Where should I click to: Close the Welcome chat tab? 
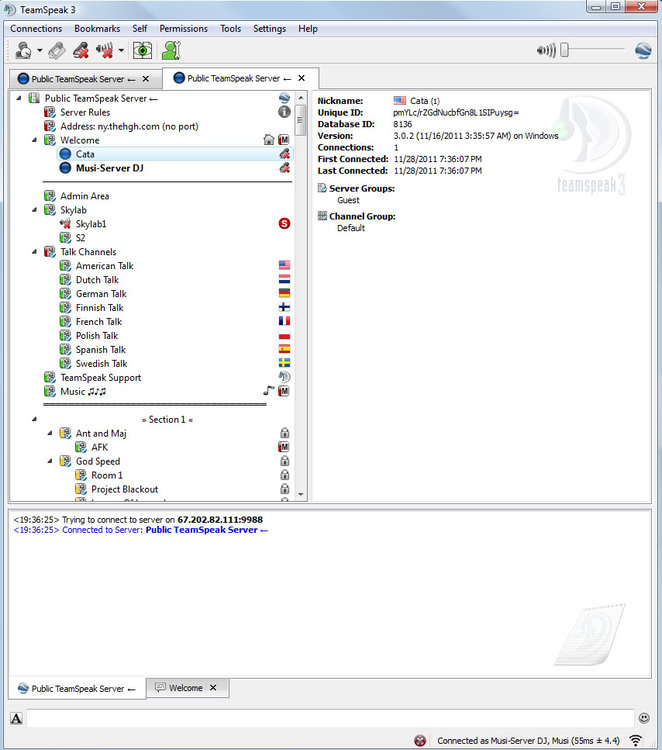213,687
